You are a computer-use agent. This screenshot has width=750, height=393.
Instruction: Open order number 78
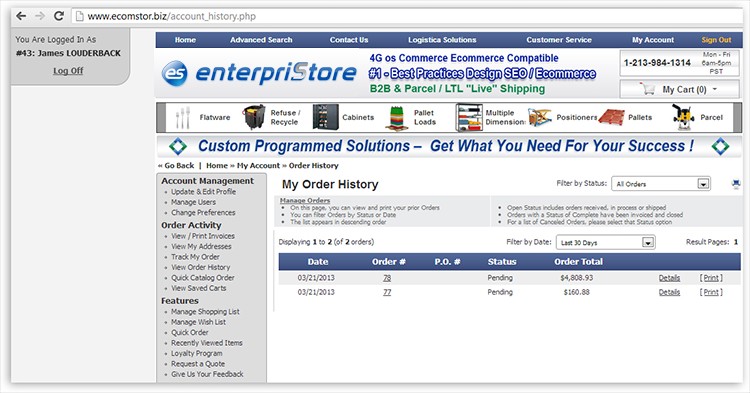[387, 278]
